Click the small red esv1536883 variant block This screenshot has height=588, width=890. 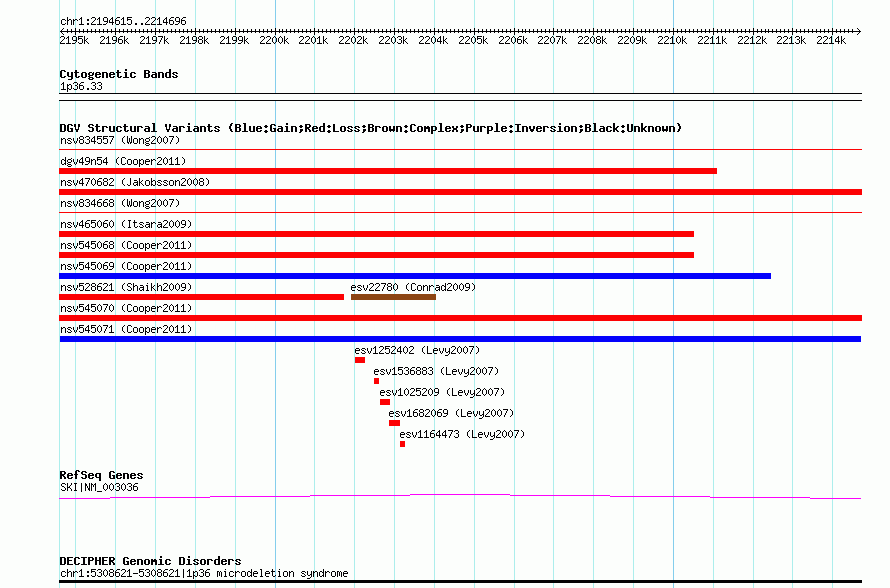(376, 381)
